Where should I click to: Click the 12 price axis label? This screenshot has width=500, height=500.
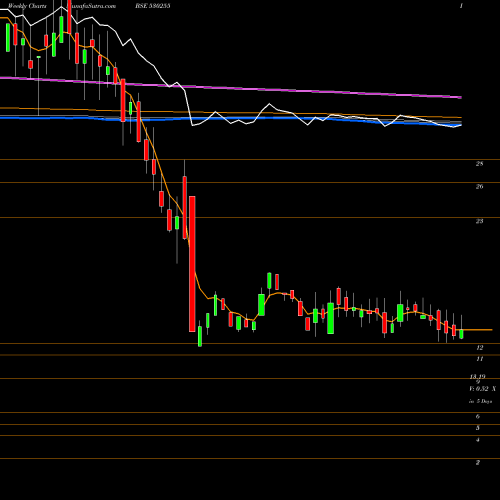coord(479,348)
